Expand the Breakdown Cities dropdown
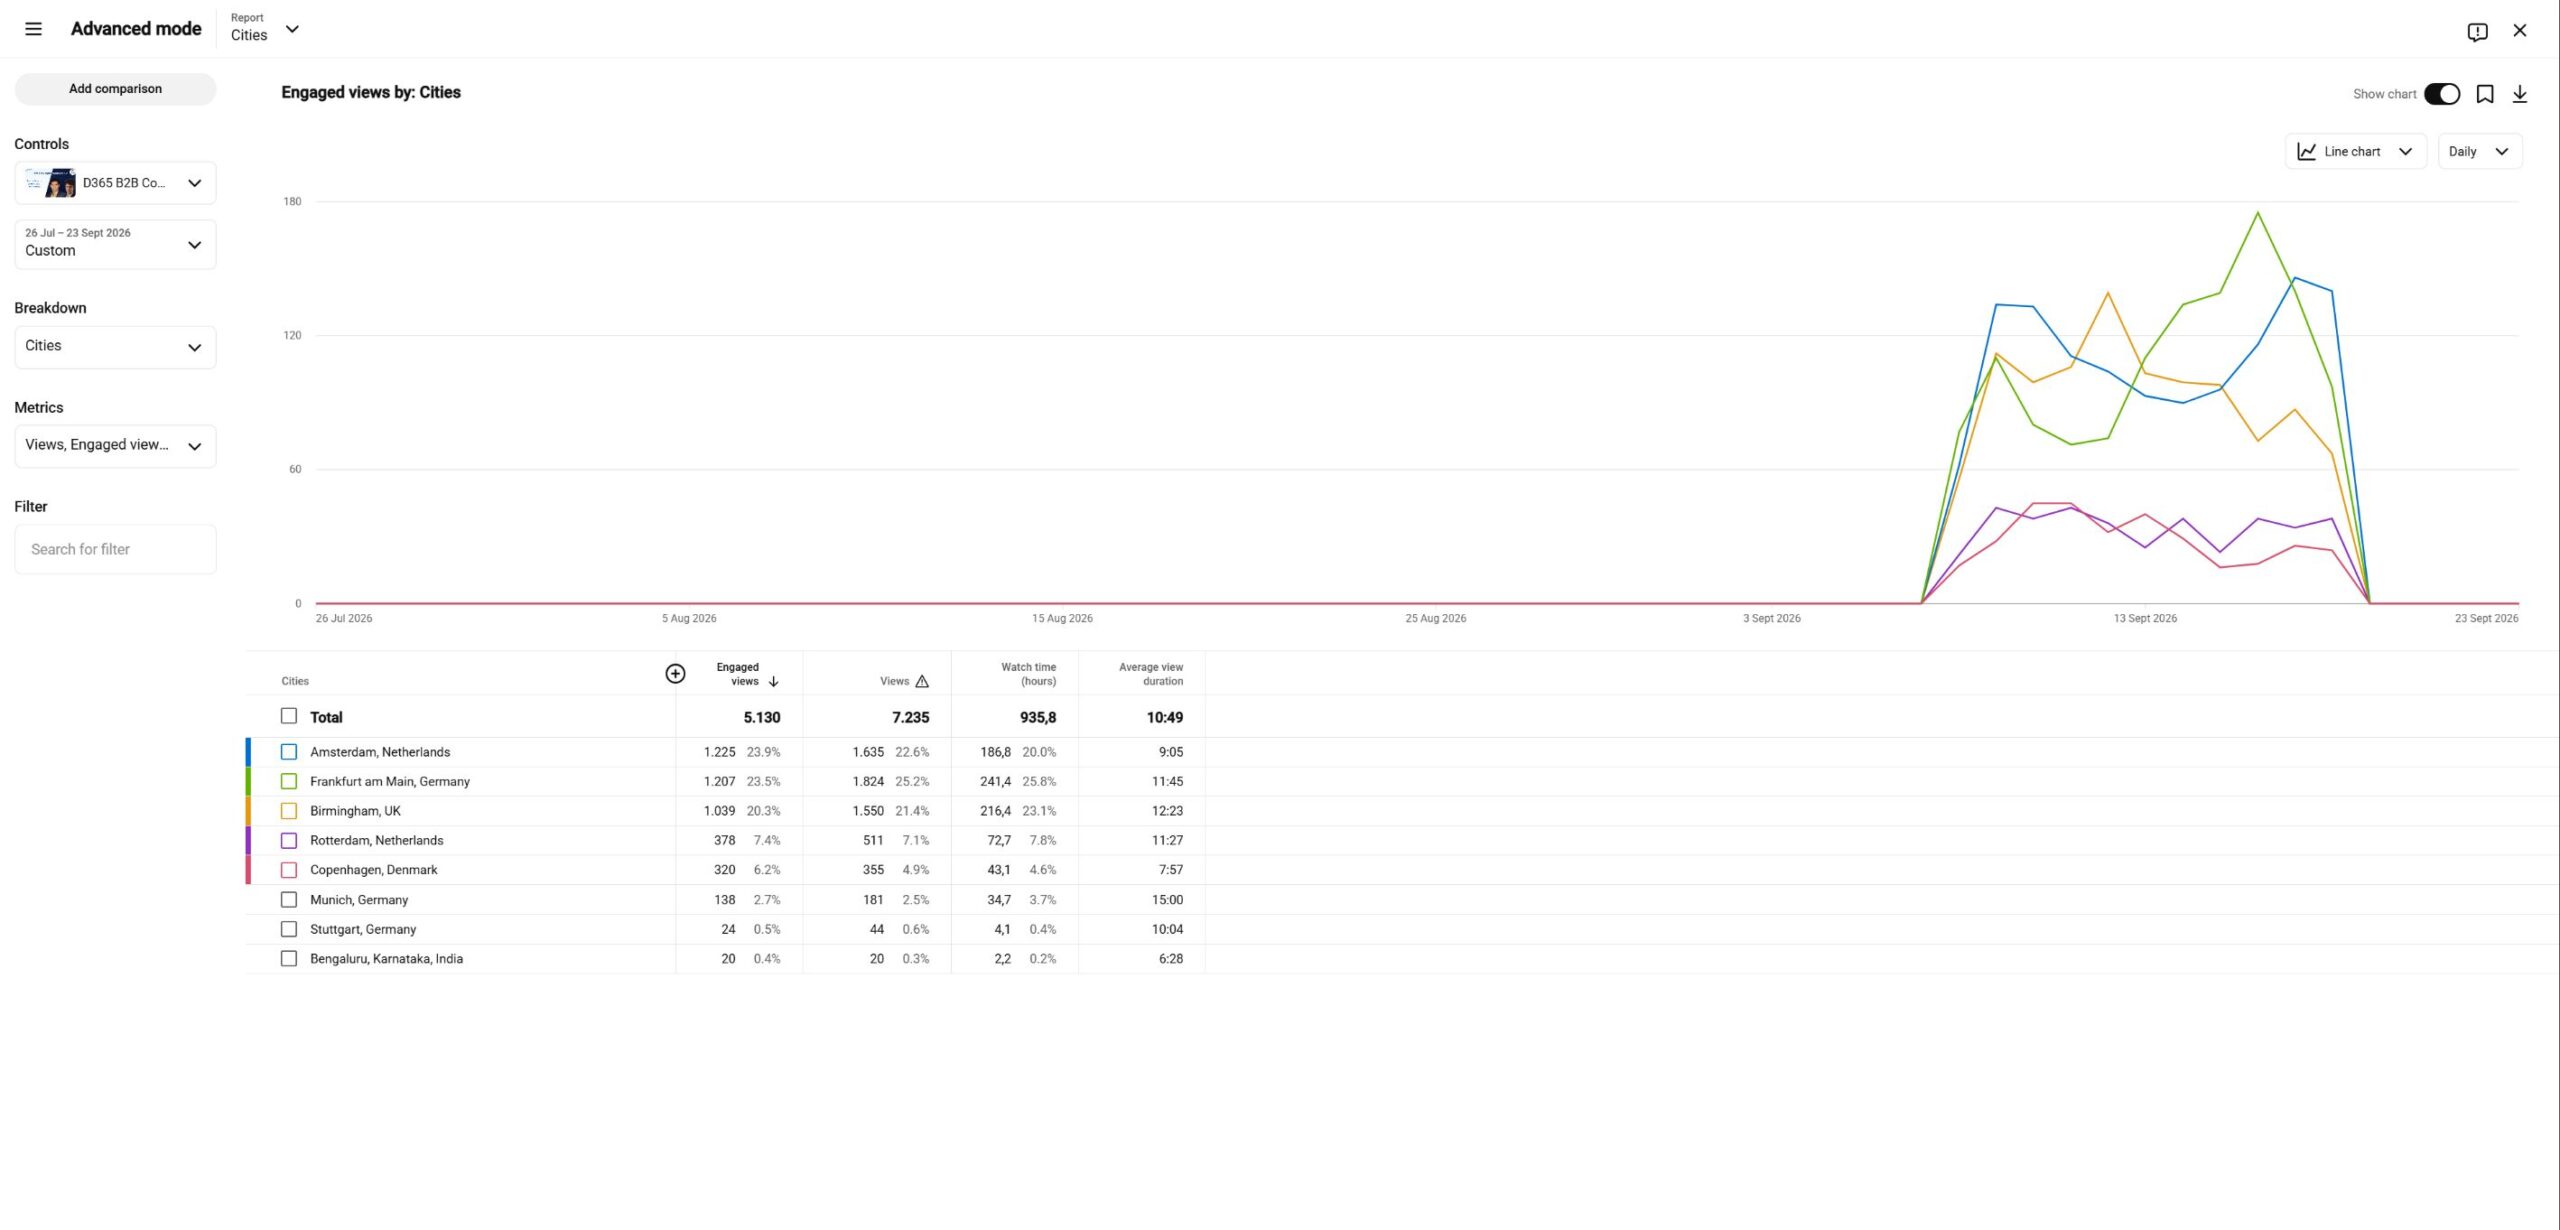Image resolution: width=2560 pixels, height=1230 pixels. coord(115,347)
